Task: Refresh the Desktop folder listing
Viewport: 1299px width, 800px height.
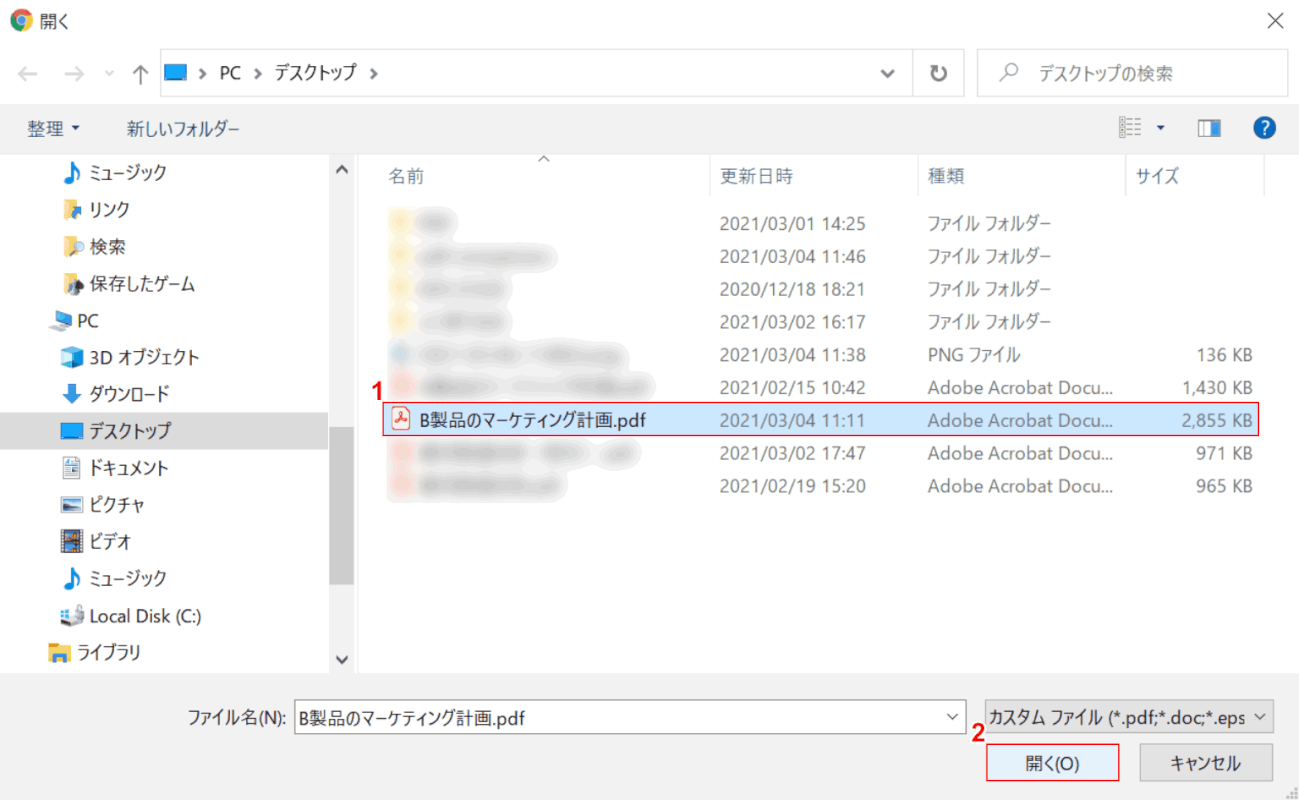Action: click(x=938, y=74)
